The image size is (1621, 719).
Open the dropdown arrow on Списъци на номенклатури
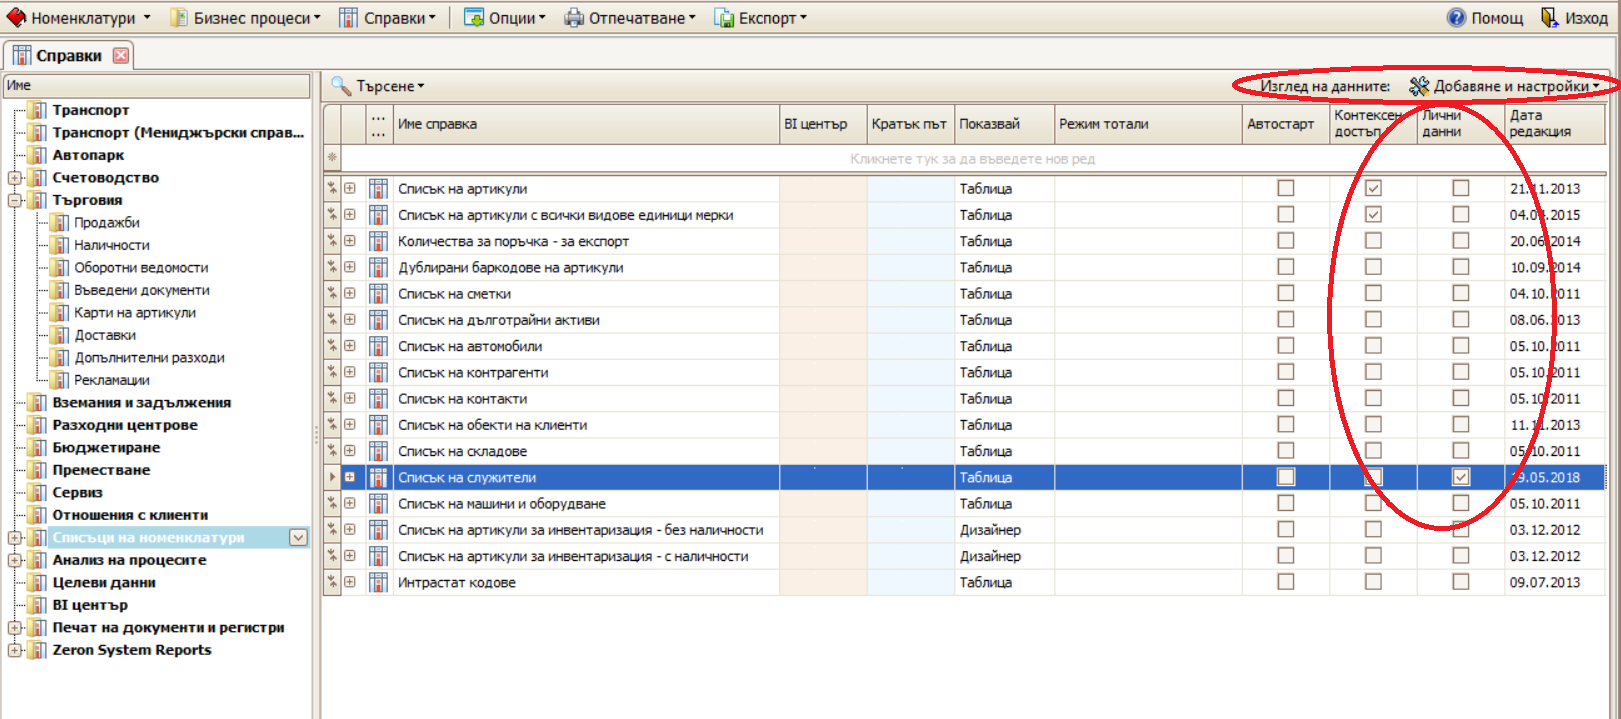298,538
